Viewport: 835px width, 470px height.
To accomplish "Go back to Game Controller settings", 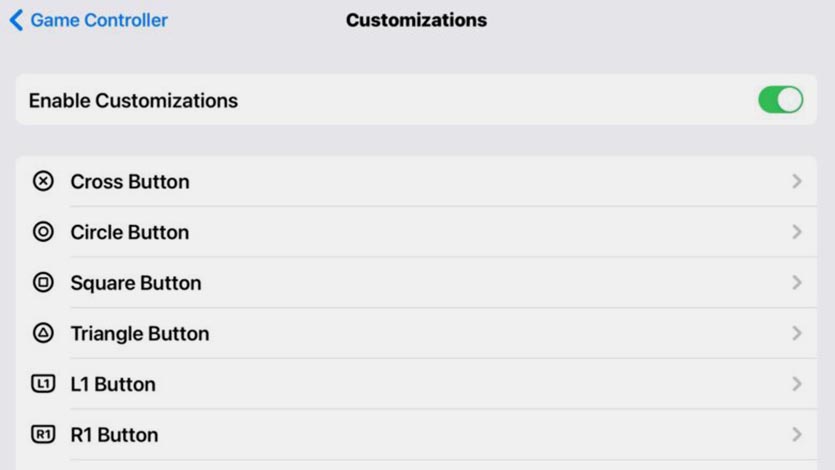I will (x=98, y=20).
